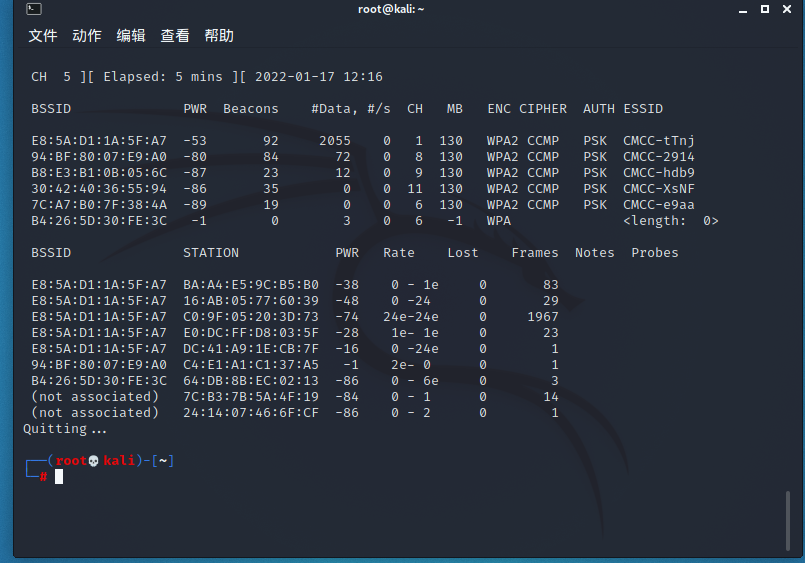
Task: Open the 动作 menu
Action: coord(87,35)
